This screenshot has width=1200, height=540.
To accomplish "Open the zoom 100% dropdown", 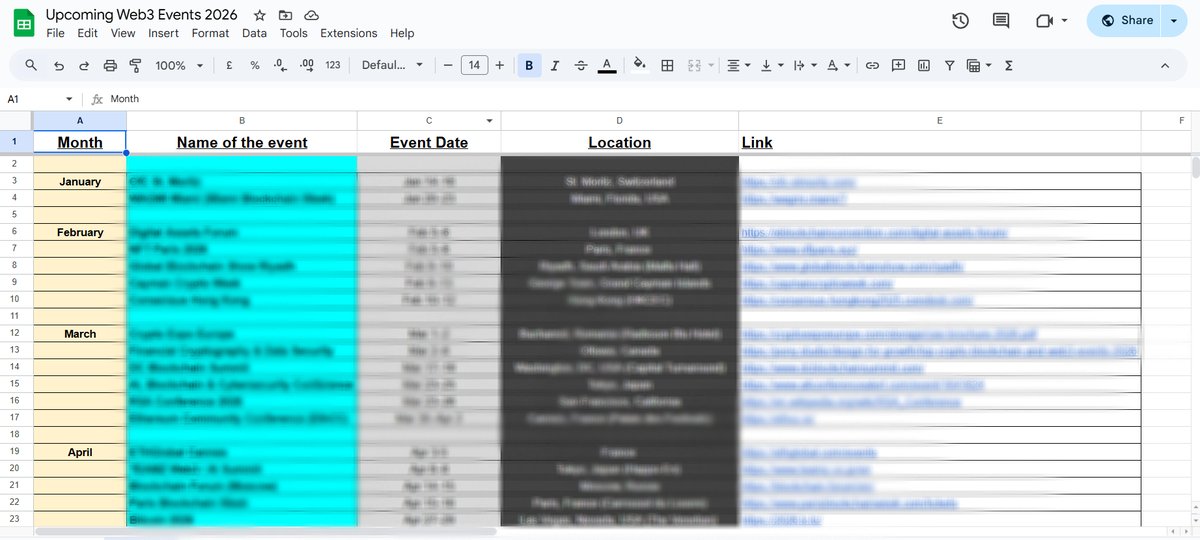I will coord(179,65).
